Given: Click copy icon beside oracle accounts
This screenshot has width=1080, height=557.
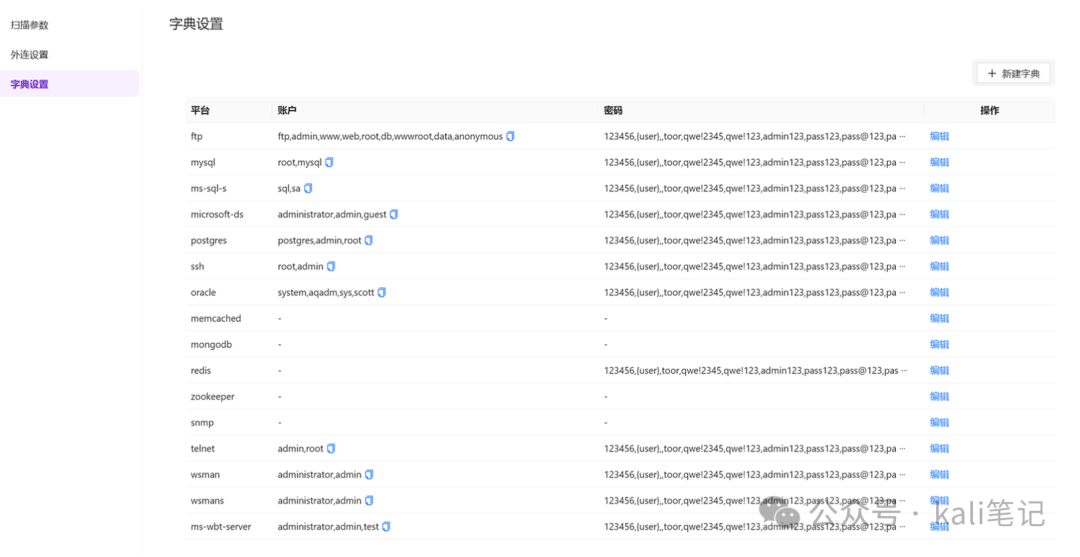Looking at the screenshot, I should coord(381,292).
